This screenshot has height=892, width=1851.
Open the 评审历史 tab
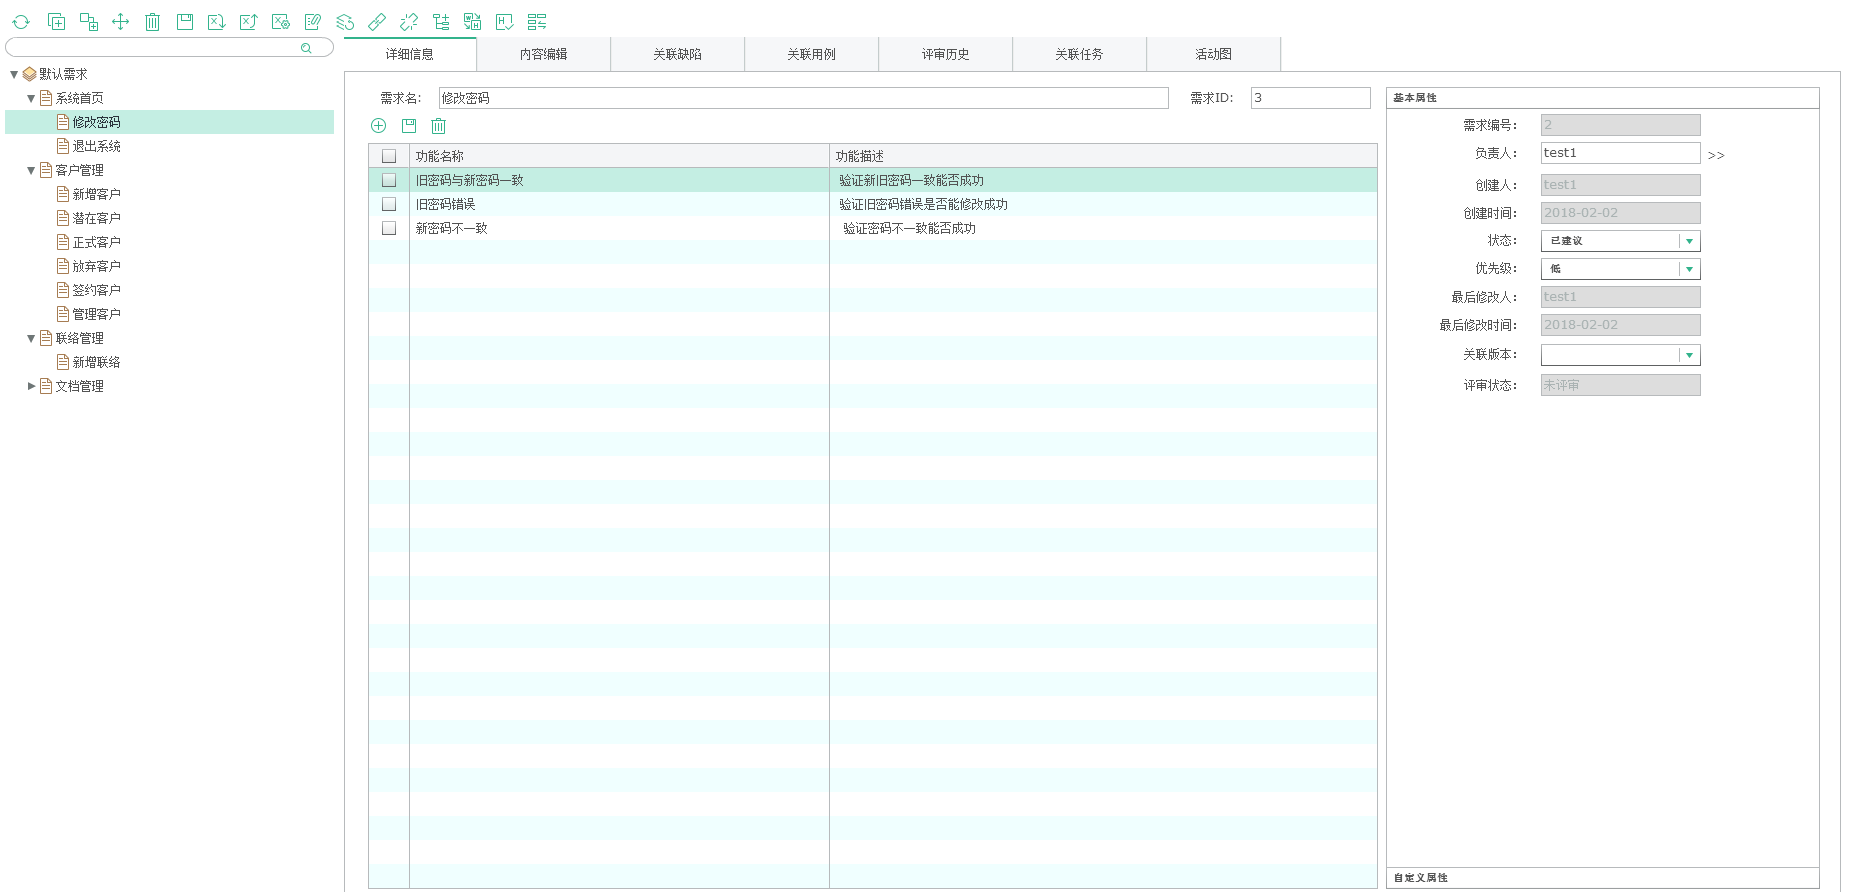(945, 54)
